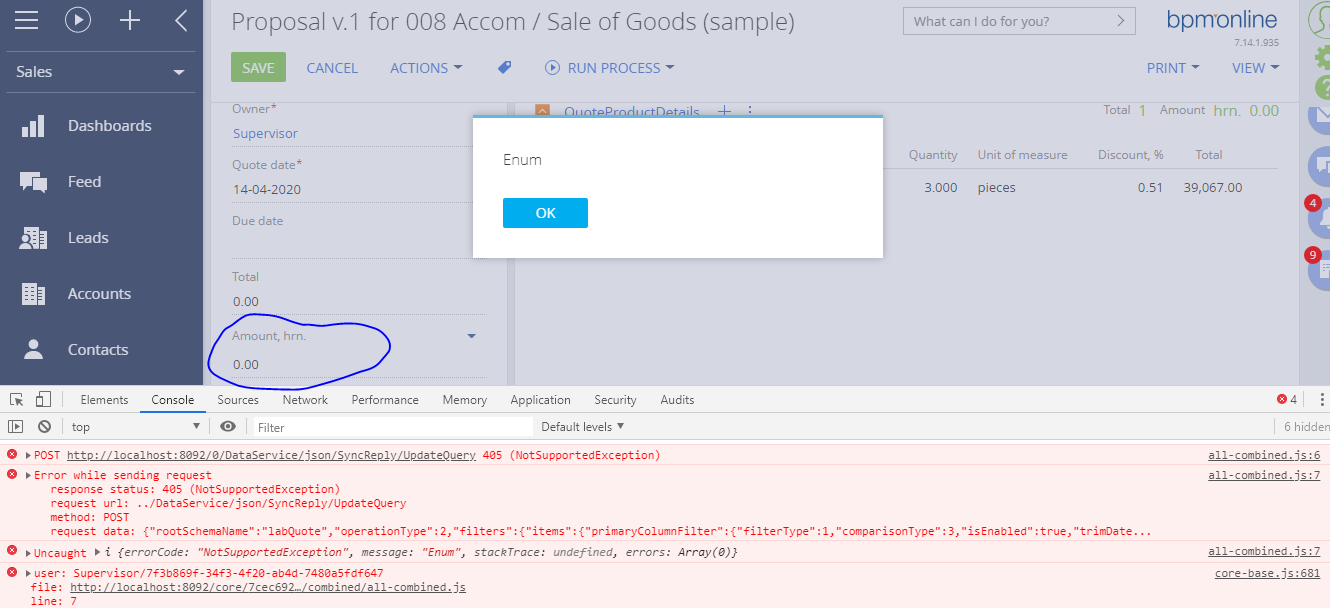Open Dashboards section icon
The width and height of the screenshot is (1330, 608).
click(x=34, y=126)
